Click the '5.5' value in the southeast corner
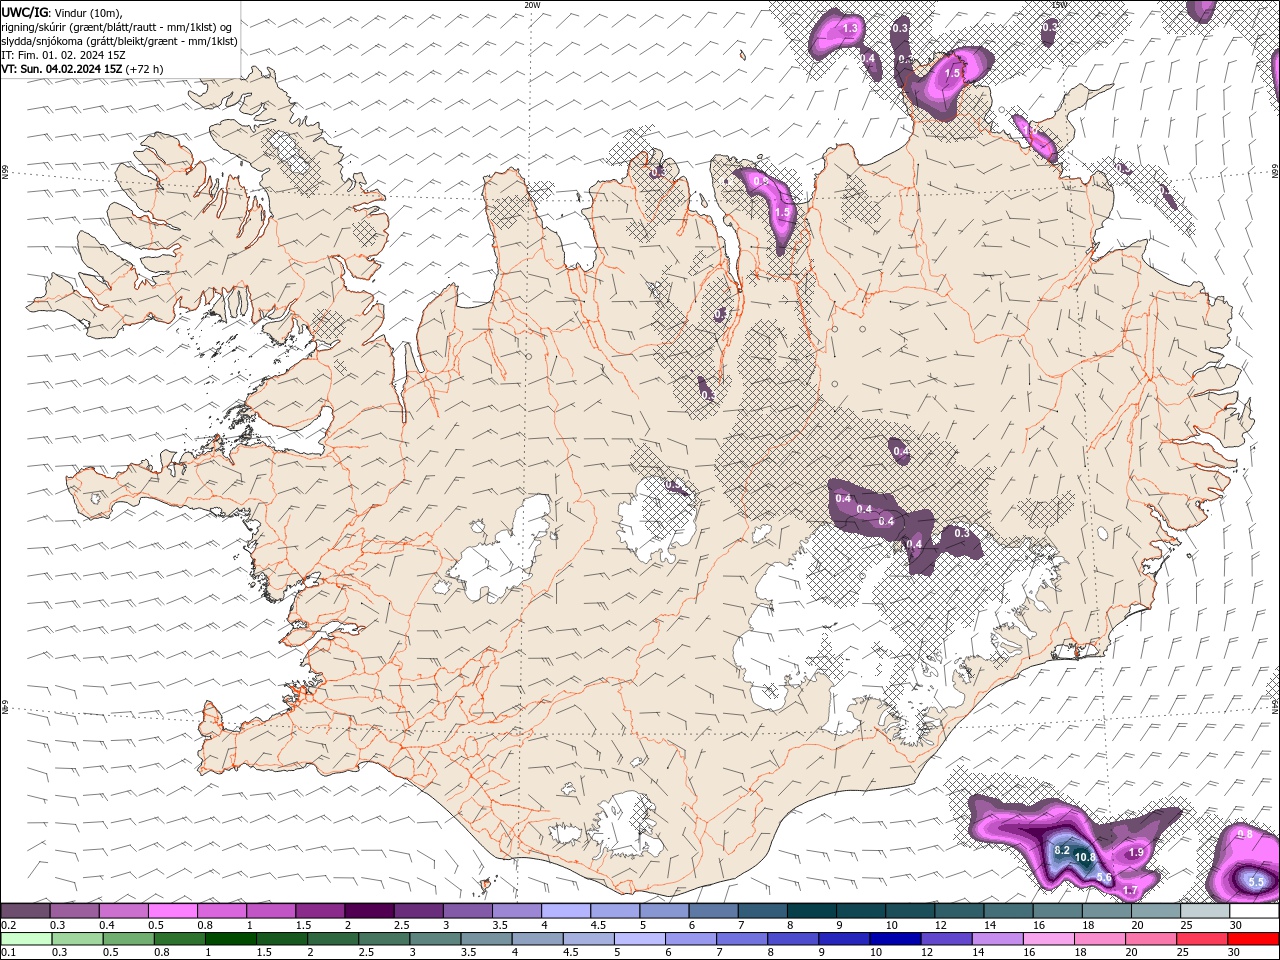Viewport: 1280px width, 960px height. (1257, 882)
